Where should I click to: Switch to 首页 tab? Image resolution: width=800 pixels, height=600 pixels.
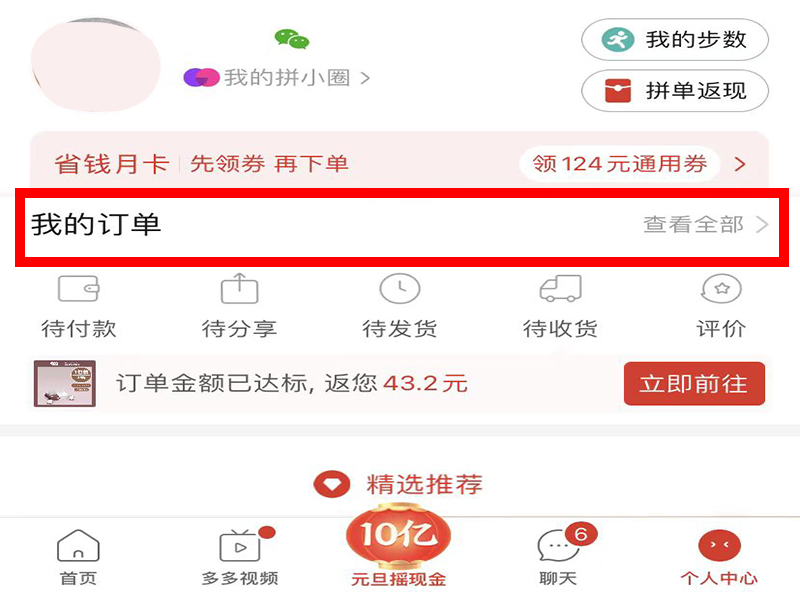point(78,558)
